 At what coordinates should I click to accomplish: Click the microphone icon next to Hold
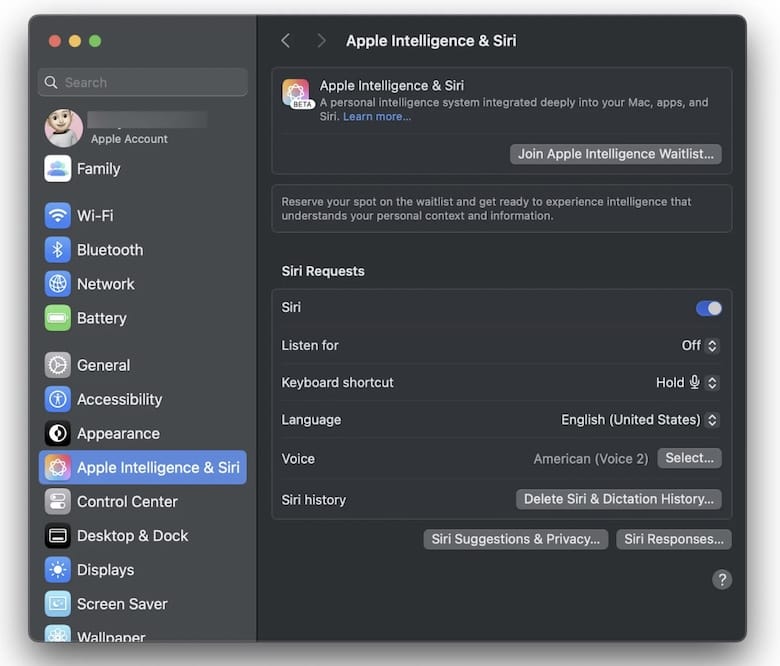(x=694, y=382)
